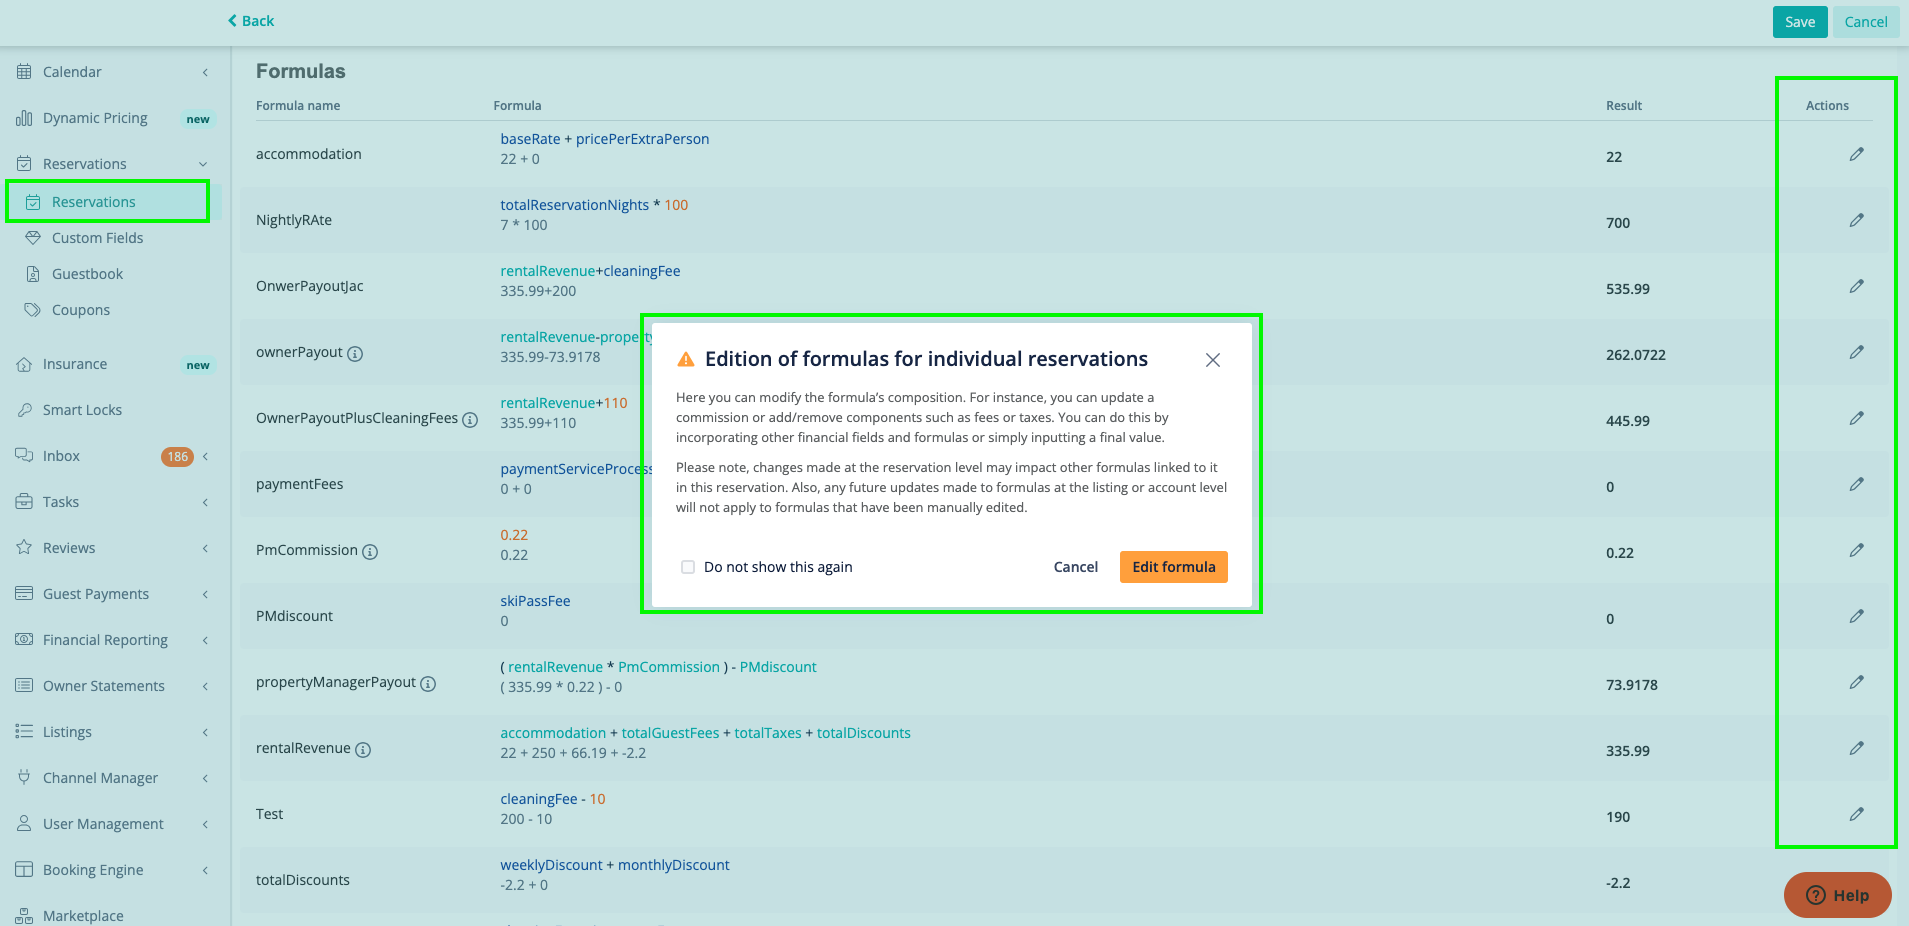Image resolution: width=1909 pixels, height=926 pixels.
Task: Click the top-right Cancel button
Action: click(x=1866, y=22)
